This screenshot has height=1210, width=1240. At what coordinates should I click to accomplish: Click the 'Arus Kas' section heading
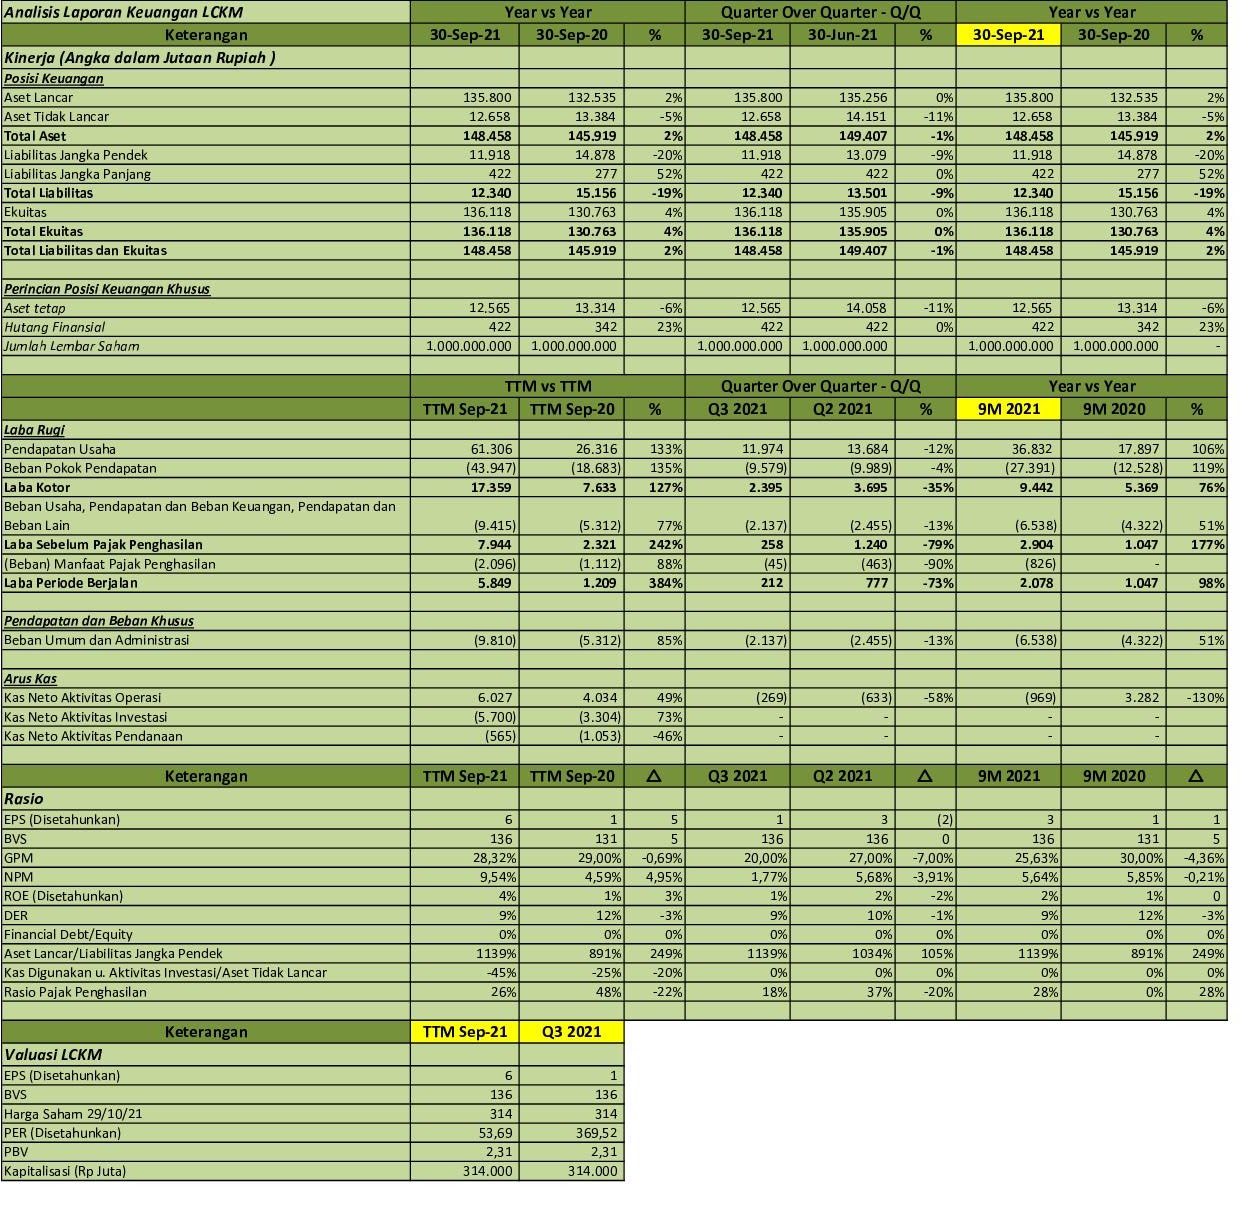point(30,678)
